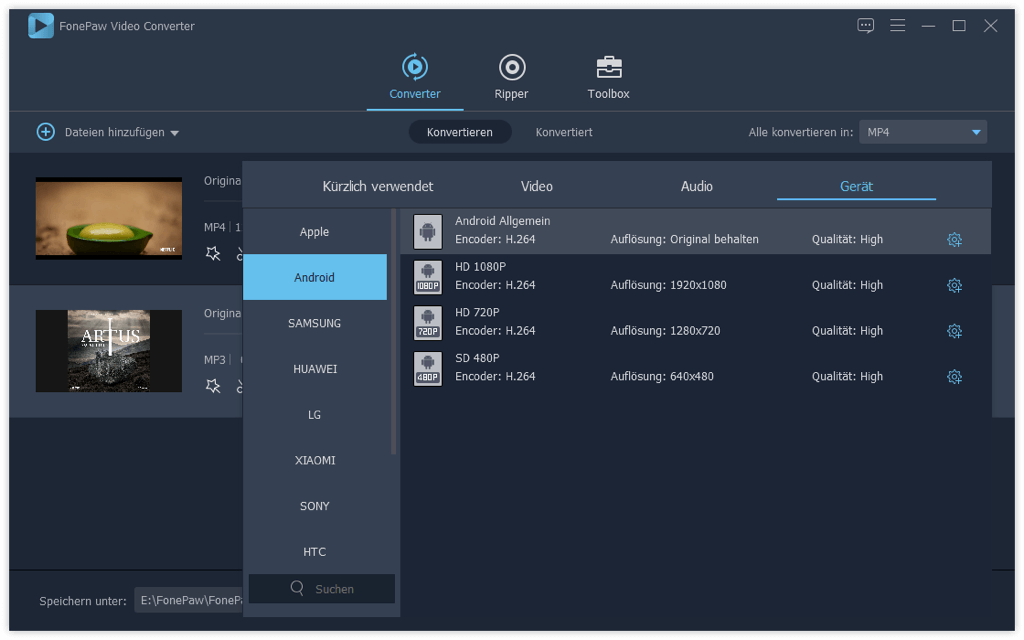
Task: Choose HTC in the device list
Action: coord(315,552)
